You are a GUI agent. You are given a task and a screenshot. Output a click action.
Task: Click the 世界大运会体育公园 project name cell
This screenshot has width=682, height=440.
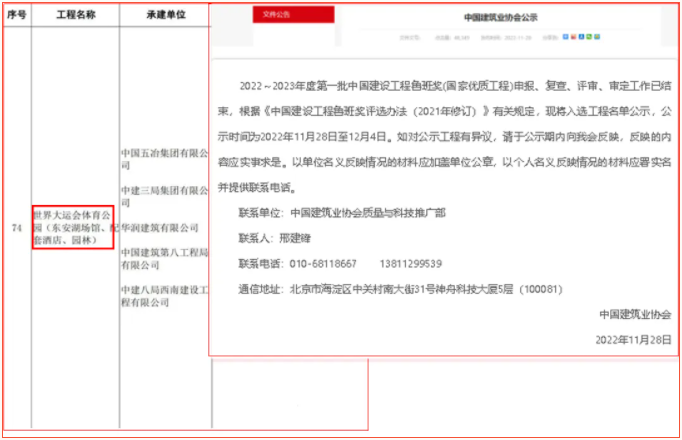[x=73, y=227]
